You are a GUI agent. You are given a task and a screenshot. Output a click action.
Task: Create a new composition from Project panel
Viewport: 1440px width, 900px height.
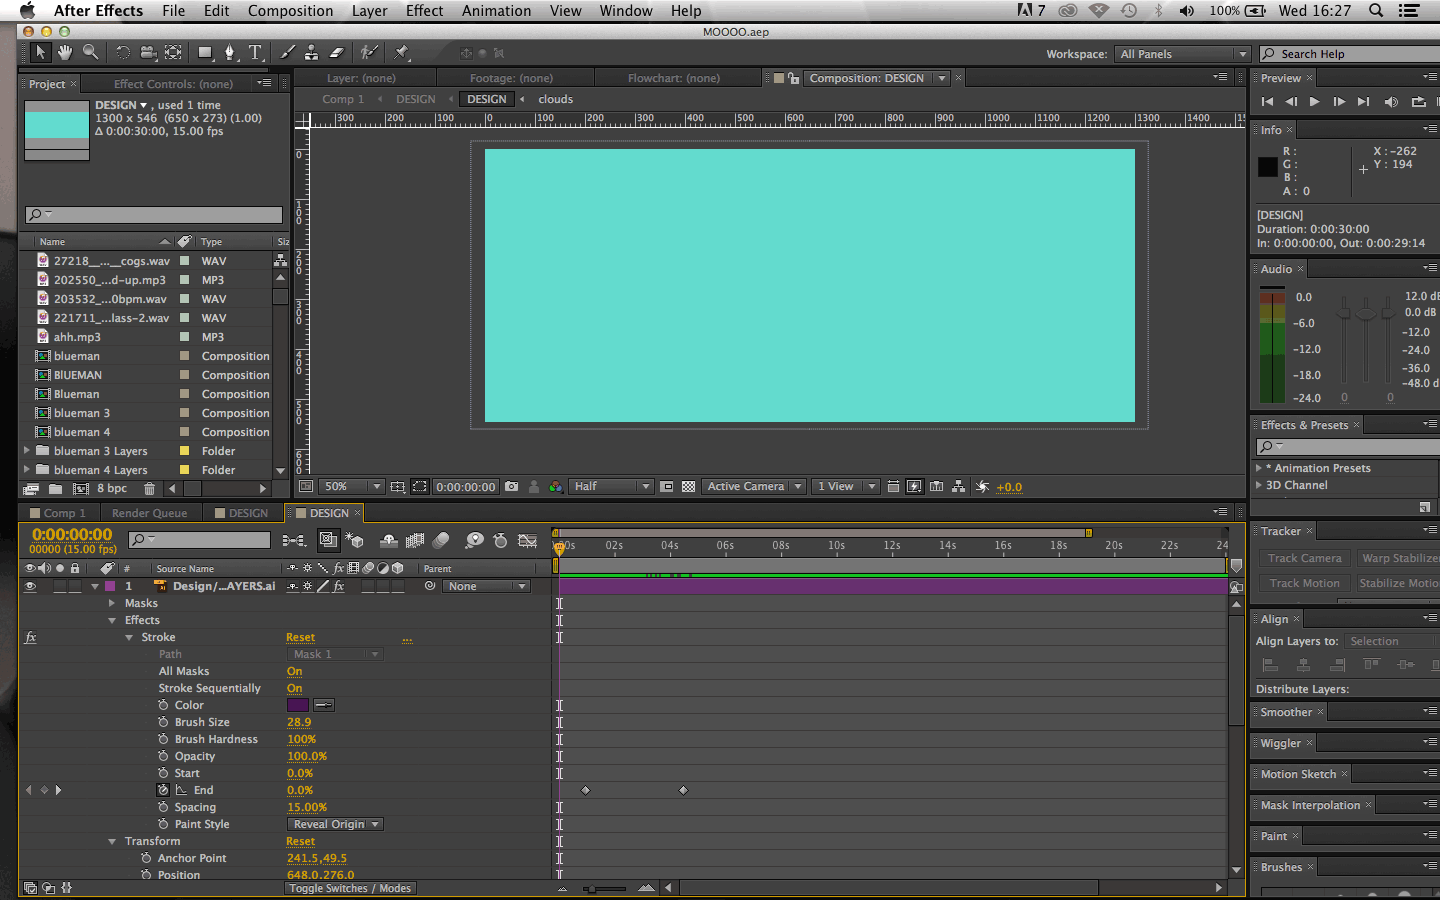[81, 489]
